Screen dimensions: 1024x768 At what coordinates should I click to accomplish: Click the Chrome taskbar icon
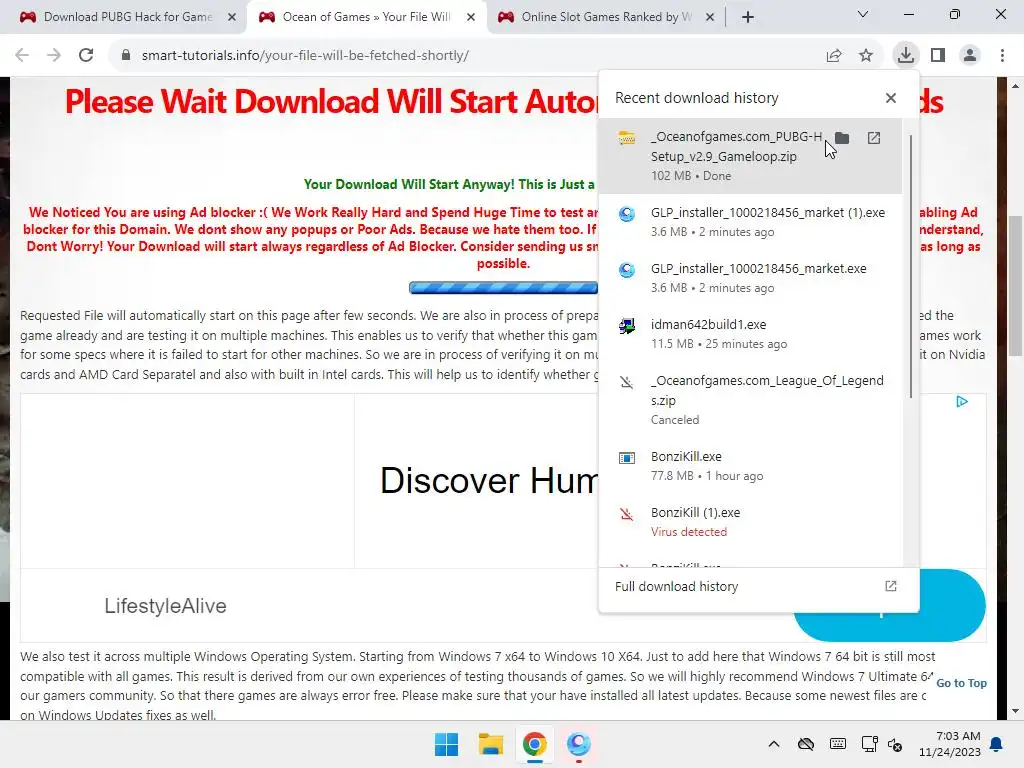534,744
